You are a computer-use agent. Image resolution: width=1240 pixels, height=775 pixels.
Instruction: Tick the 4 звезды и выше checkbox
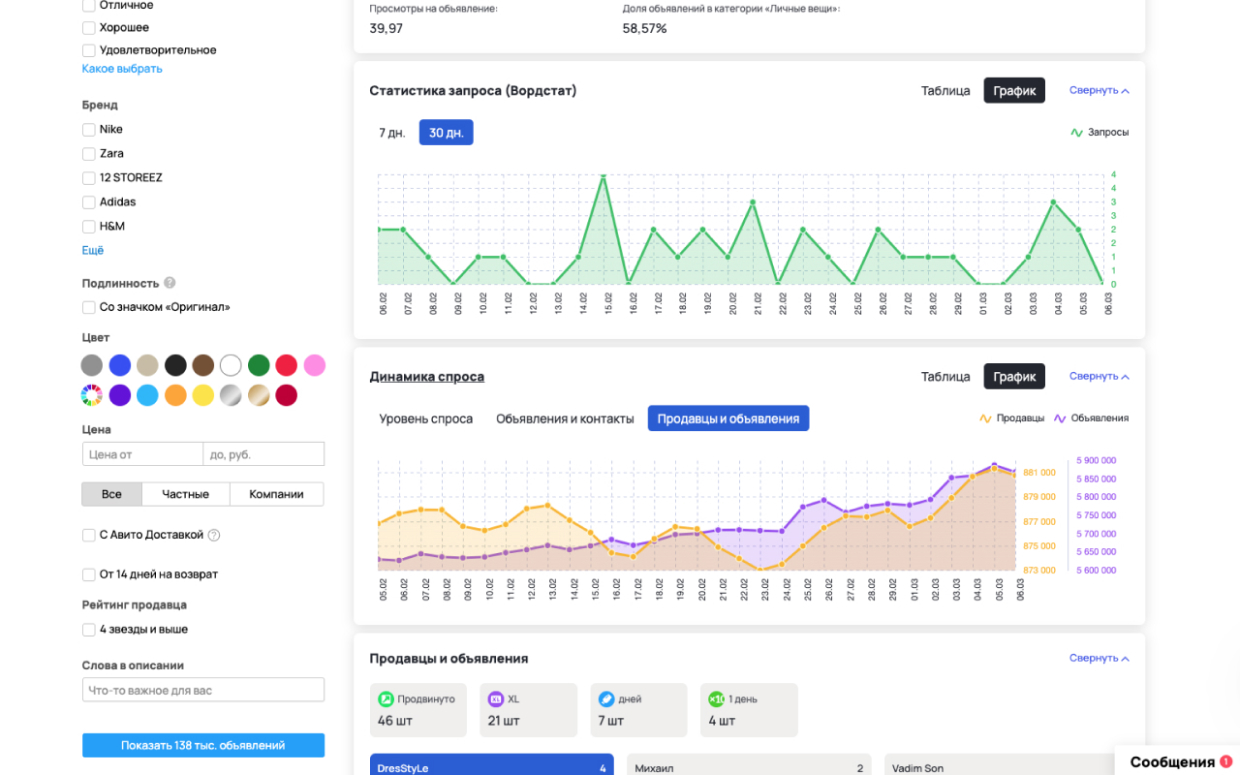point(89,630)
